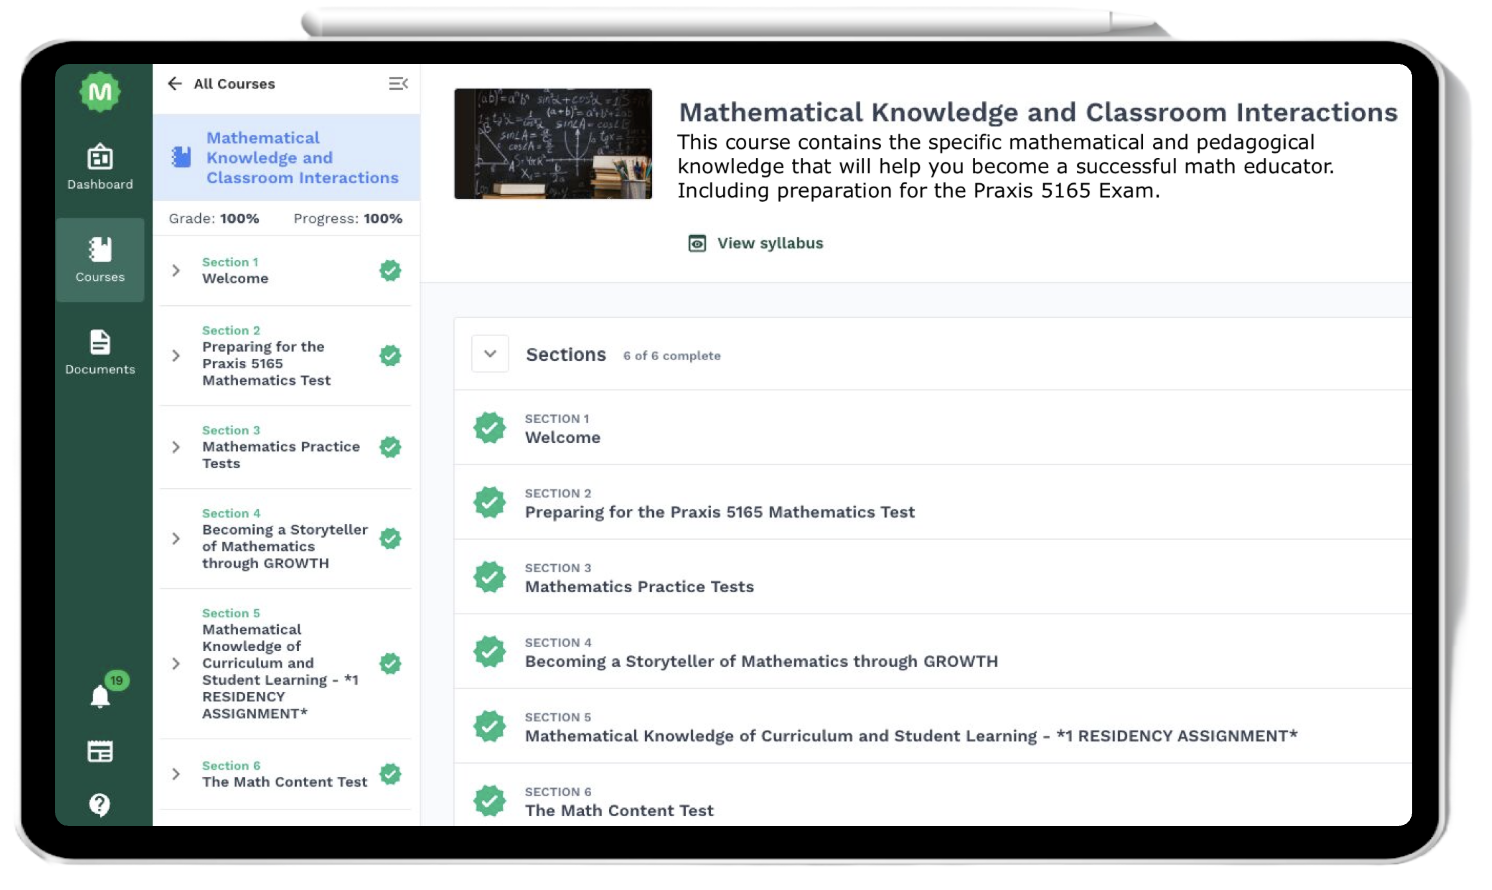This screenshot has width=1492, height=890.
Task: Open Preparing for the Praxis 5165 Mathematics Test
Action: click(x=719, y=512)
